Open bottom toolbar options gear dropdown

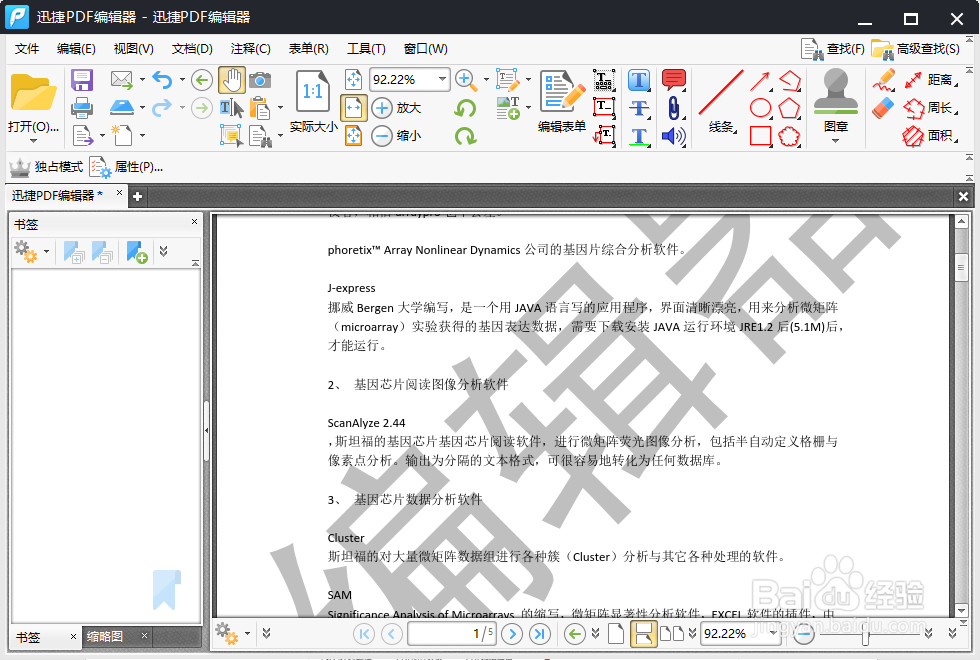[x=248, y=634]
